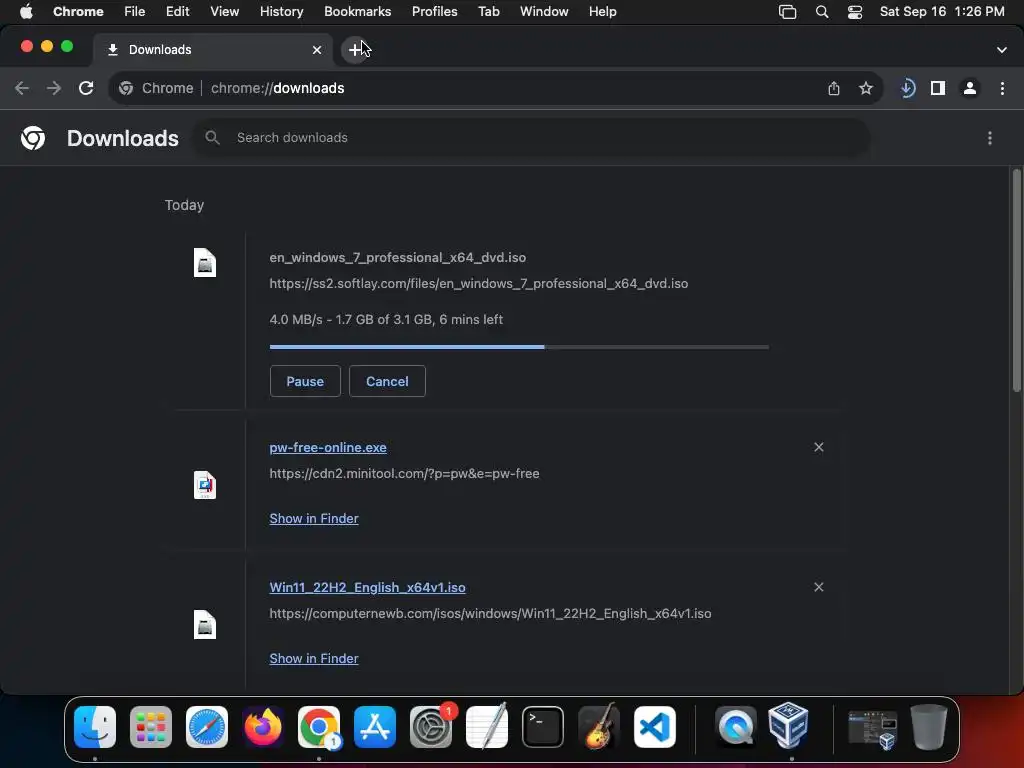
Task: Click the Stage Manager menu bar icon
Action: (788, 12)
